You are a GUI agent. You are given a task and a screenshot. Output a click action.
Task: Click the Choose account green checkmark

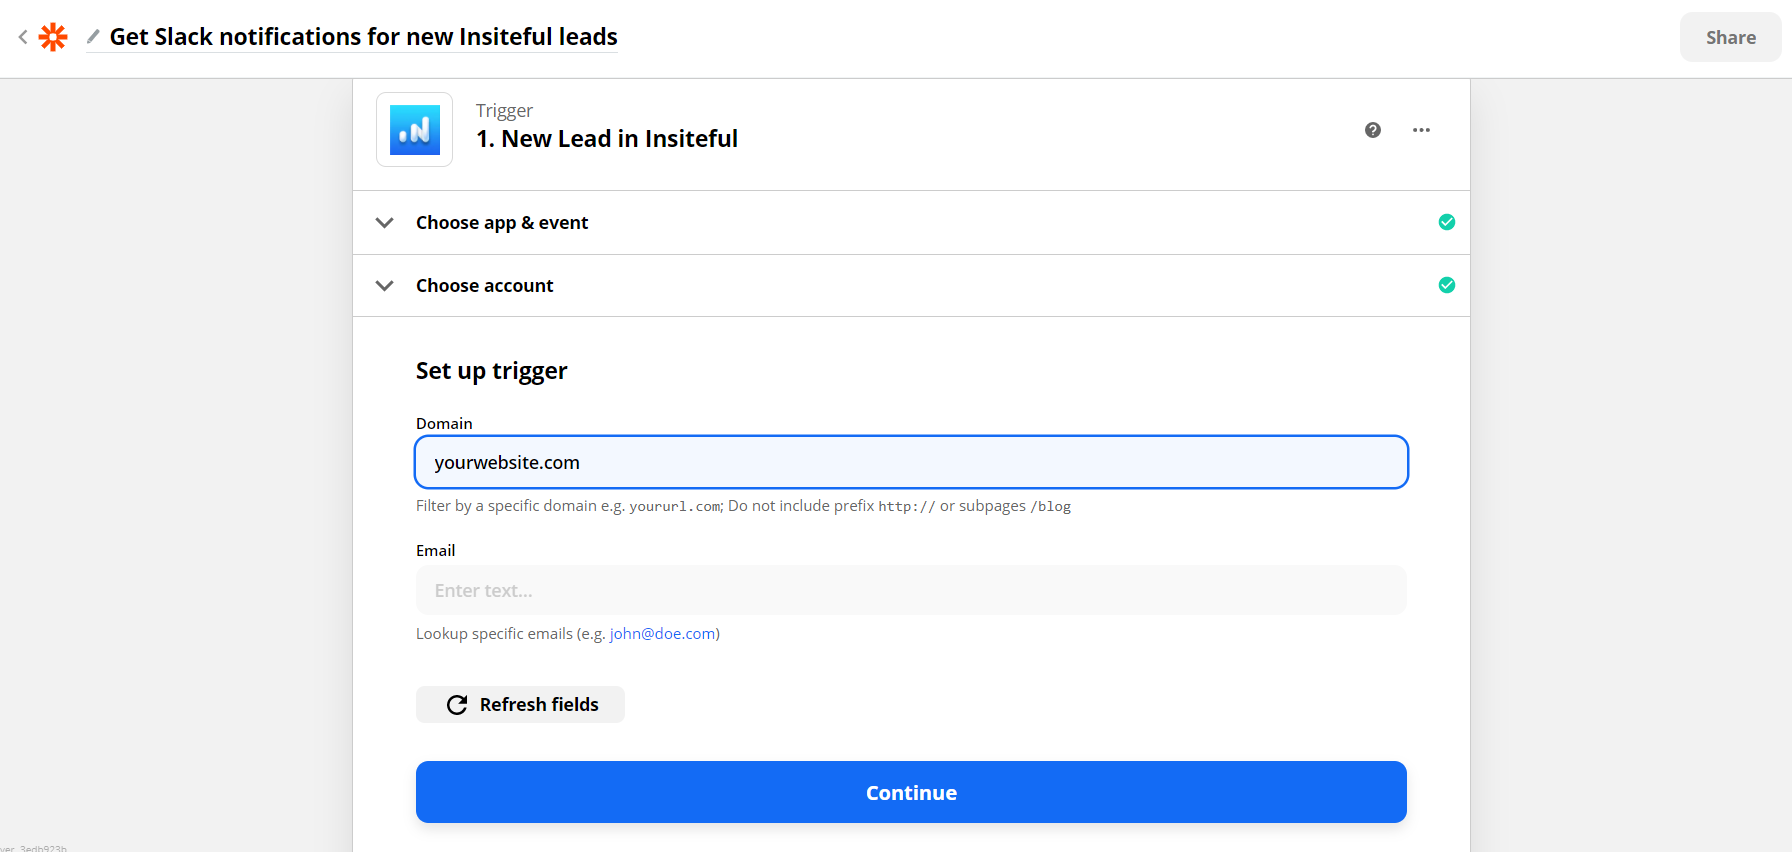click(x=1447, y=285)
